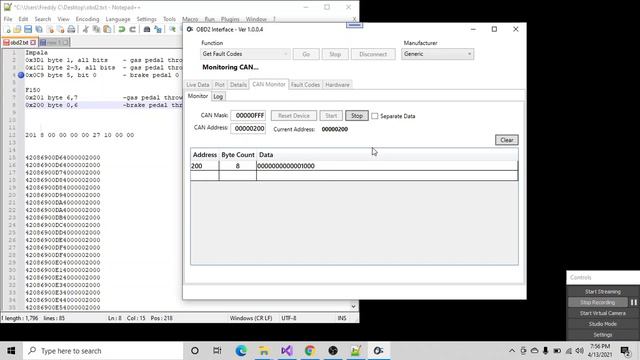Click the Open file icon in Notepad++ toolbar
Image resolution: width=640 pixels, height=360 pixels.
[17, 29]
